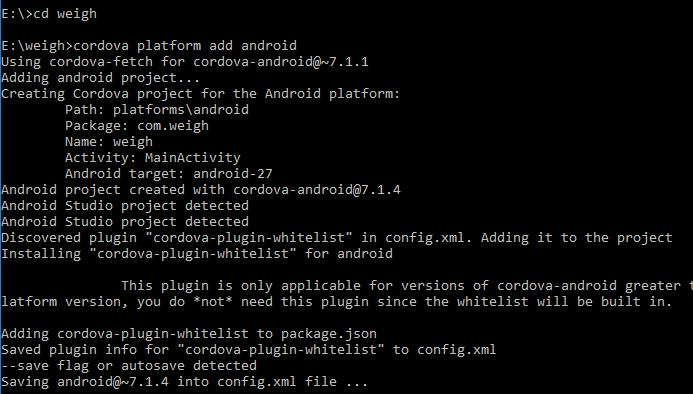Click the "Installing cordova-plugin-whitelist for android" line
Image resolution: width=693 pixels, height=394 pixels.
coord(197,253)
